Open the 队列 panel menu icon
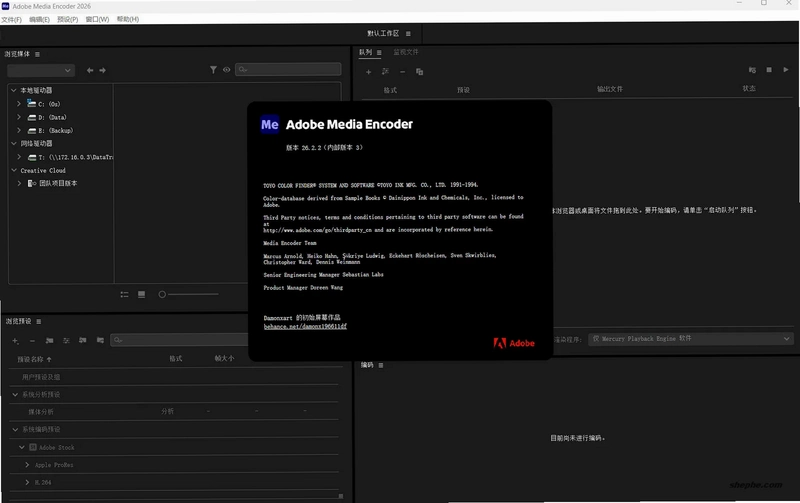800x503 pixels. coord(379,52)
